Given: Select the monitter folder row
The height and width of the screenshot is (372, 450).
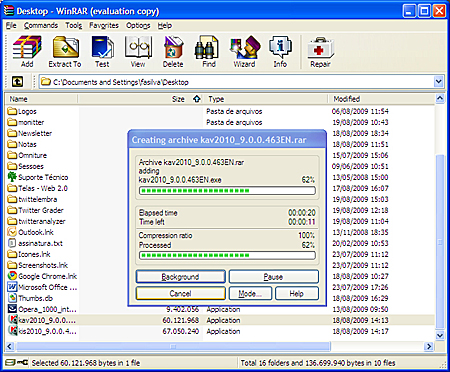Looking at the screenshot, I should coord(220,122).
